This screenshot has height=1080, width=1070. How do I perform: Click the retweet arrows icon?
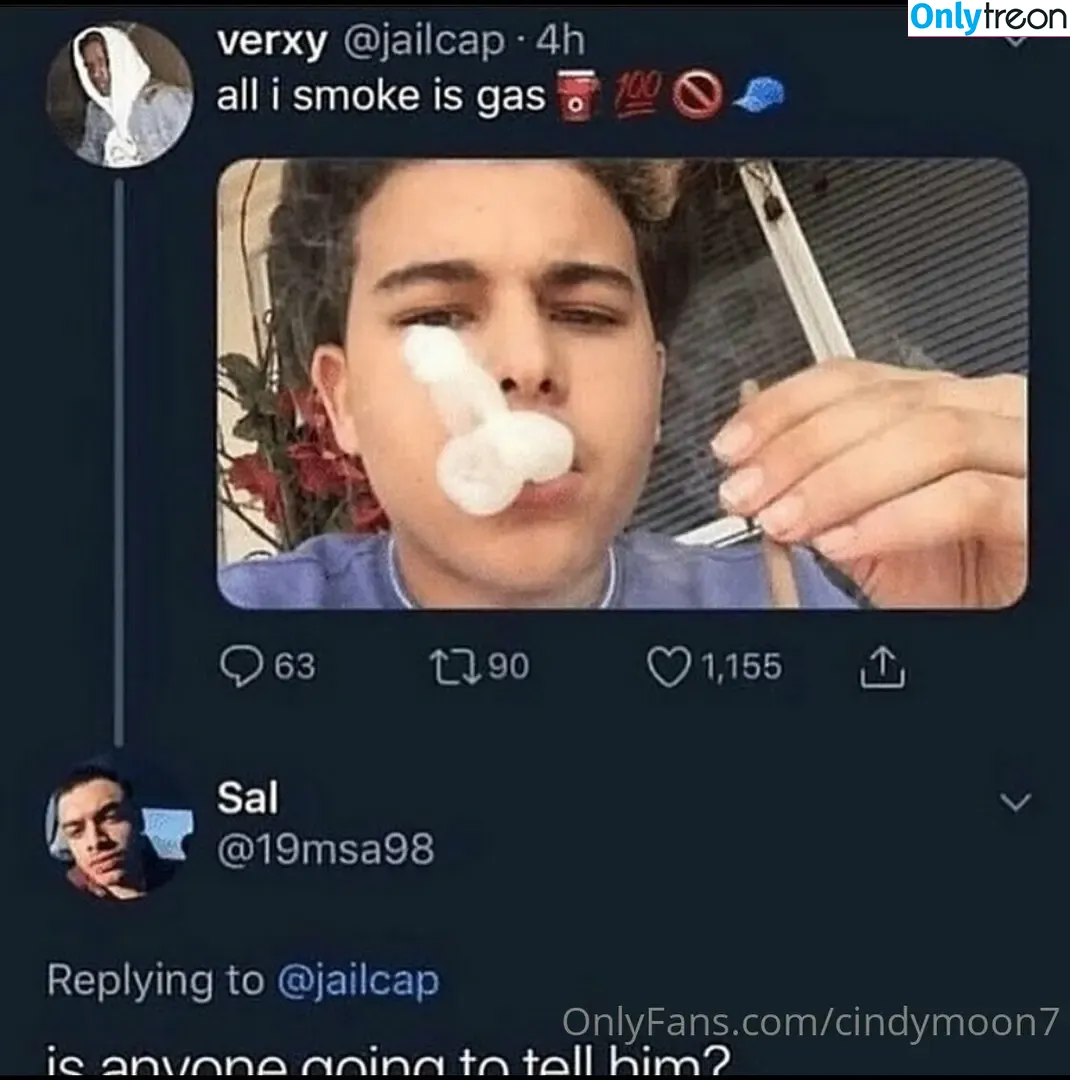[x=455, y=667]
